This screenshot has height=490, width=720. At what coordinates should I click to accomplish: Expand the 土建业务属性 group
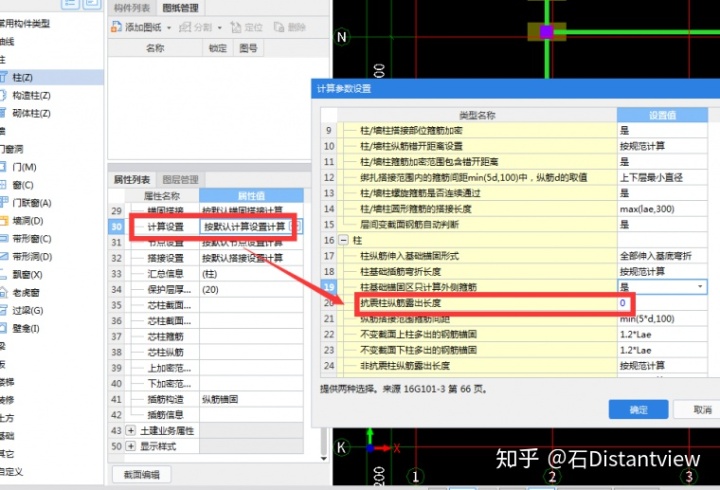click(x=131, y=430)
